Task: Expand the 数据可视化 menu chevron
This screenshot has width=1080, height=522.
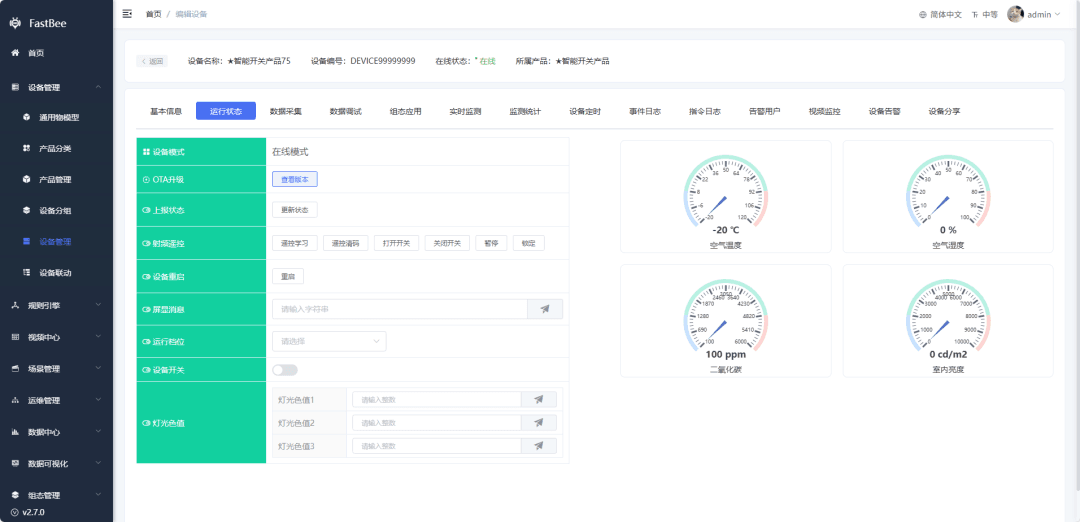Action: click(x=98, y=463)
